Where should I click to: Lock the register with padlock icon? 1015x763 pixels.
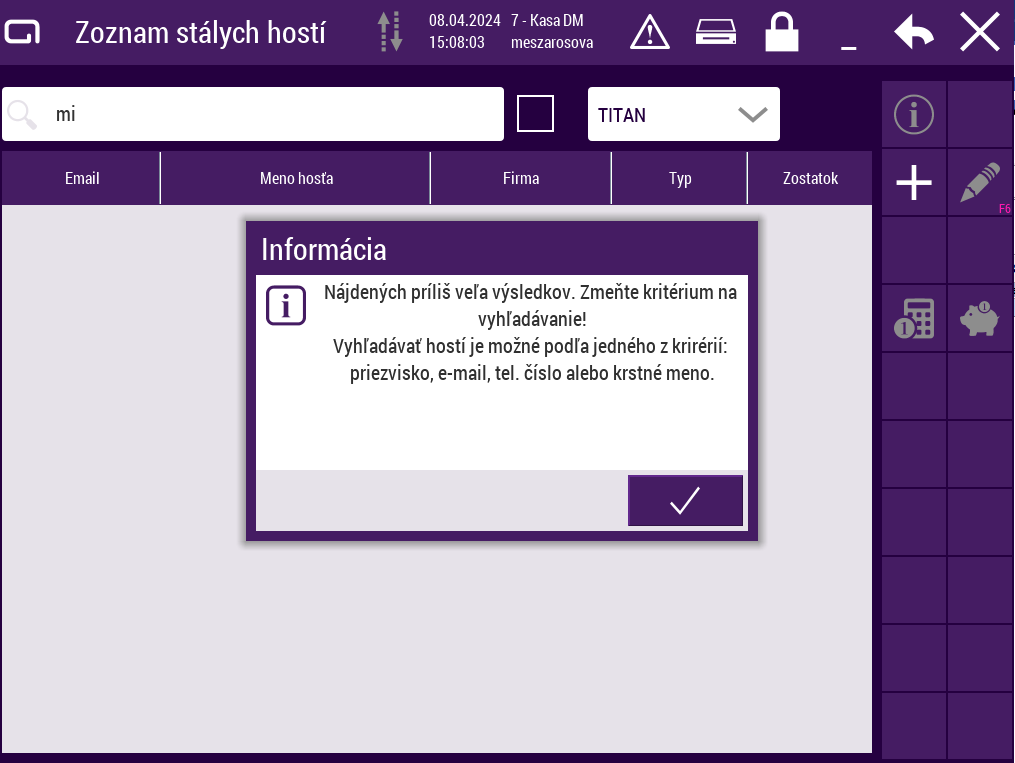pyautogui.click(x=782, y=32)
